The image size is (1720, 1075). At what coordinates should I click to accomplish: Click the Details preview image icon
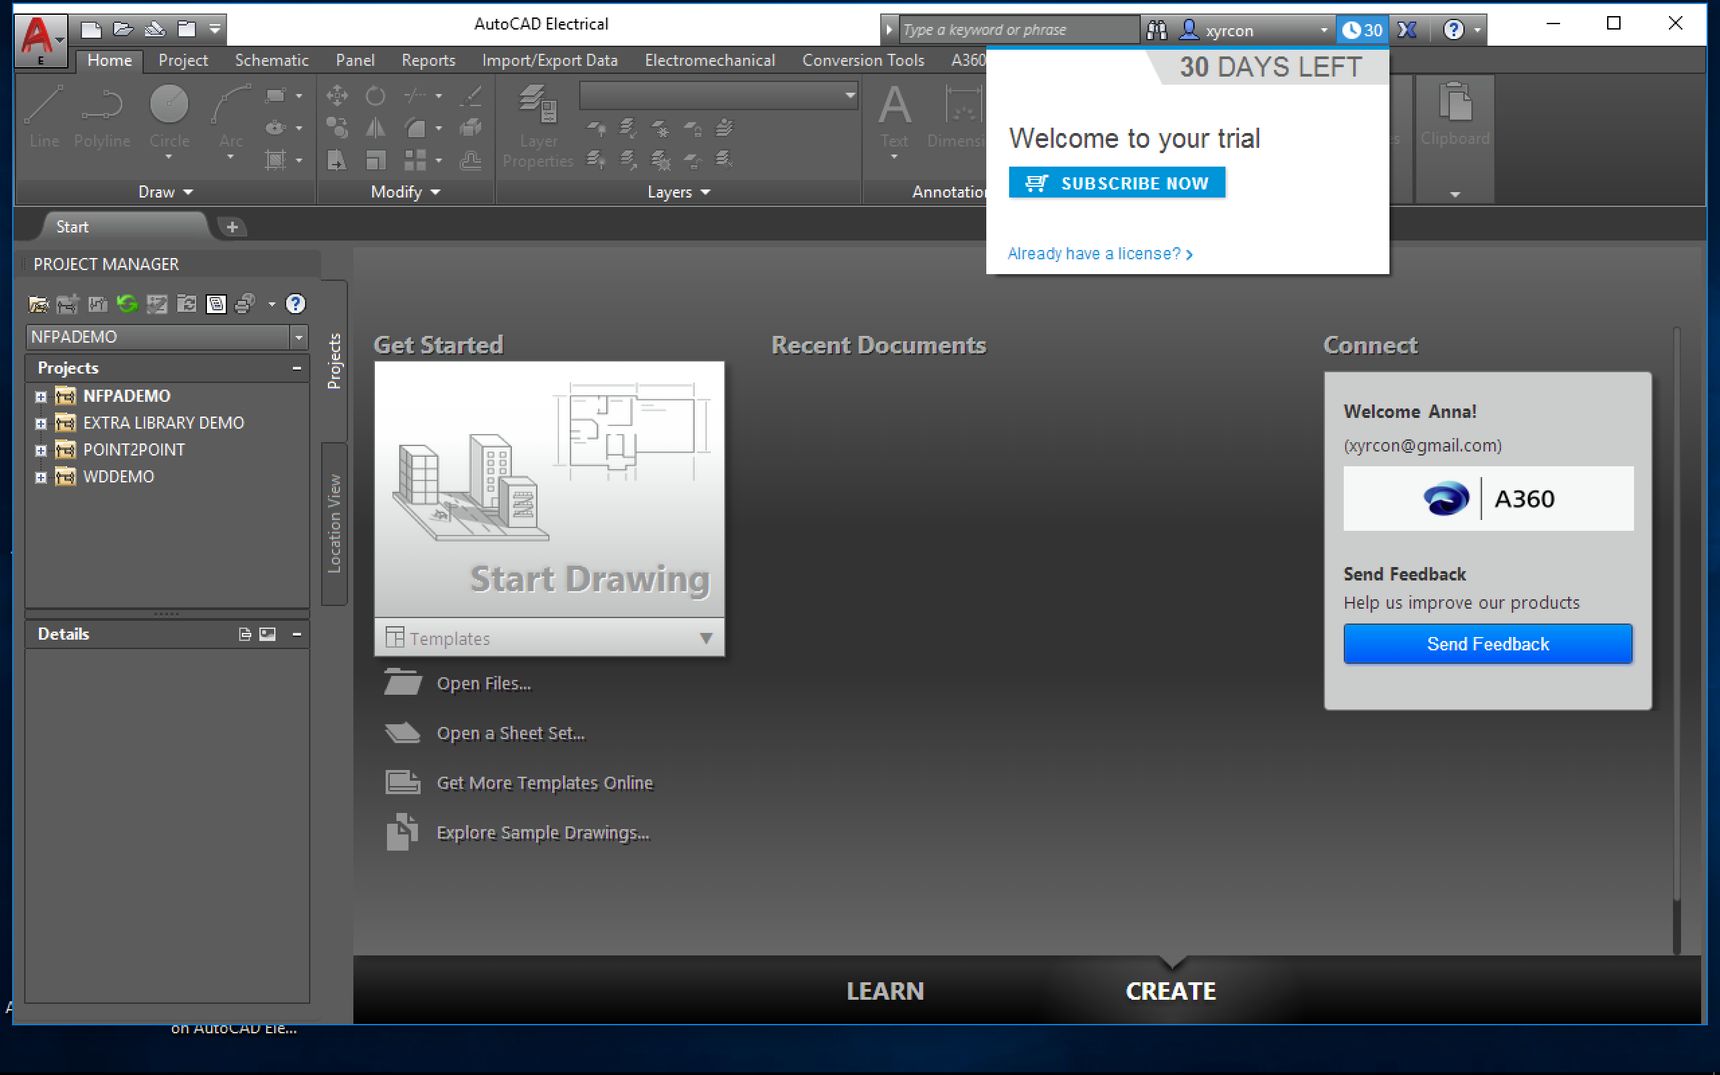point(267,634)
